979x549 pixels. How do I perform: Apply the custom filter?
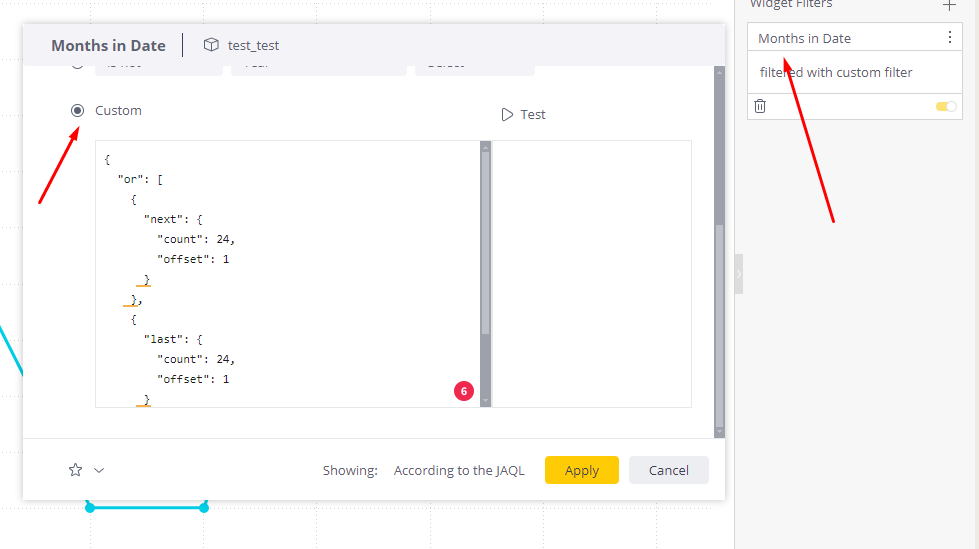(x=581, y=470)
